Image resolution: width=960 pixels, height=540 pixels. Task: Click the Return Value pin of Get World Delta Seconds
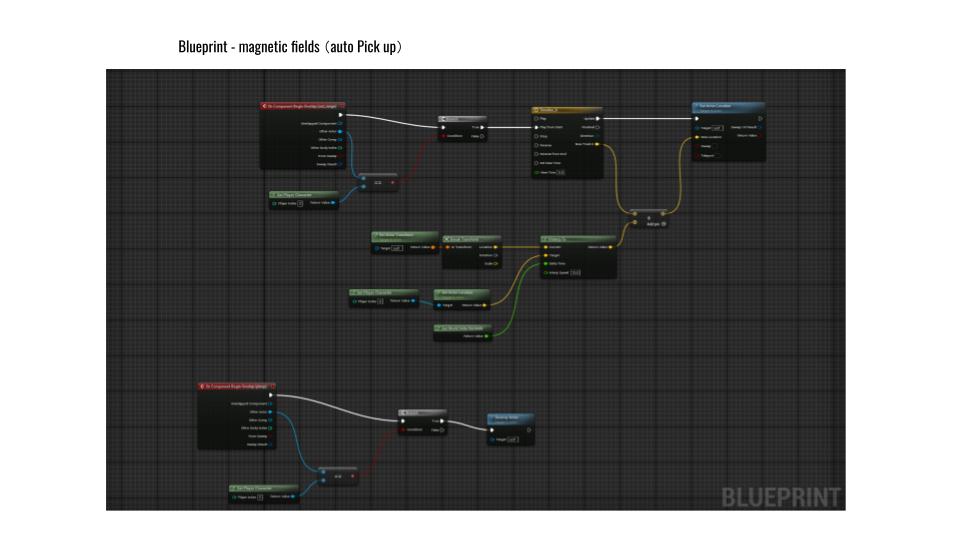[x=489, y=336]
